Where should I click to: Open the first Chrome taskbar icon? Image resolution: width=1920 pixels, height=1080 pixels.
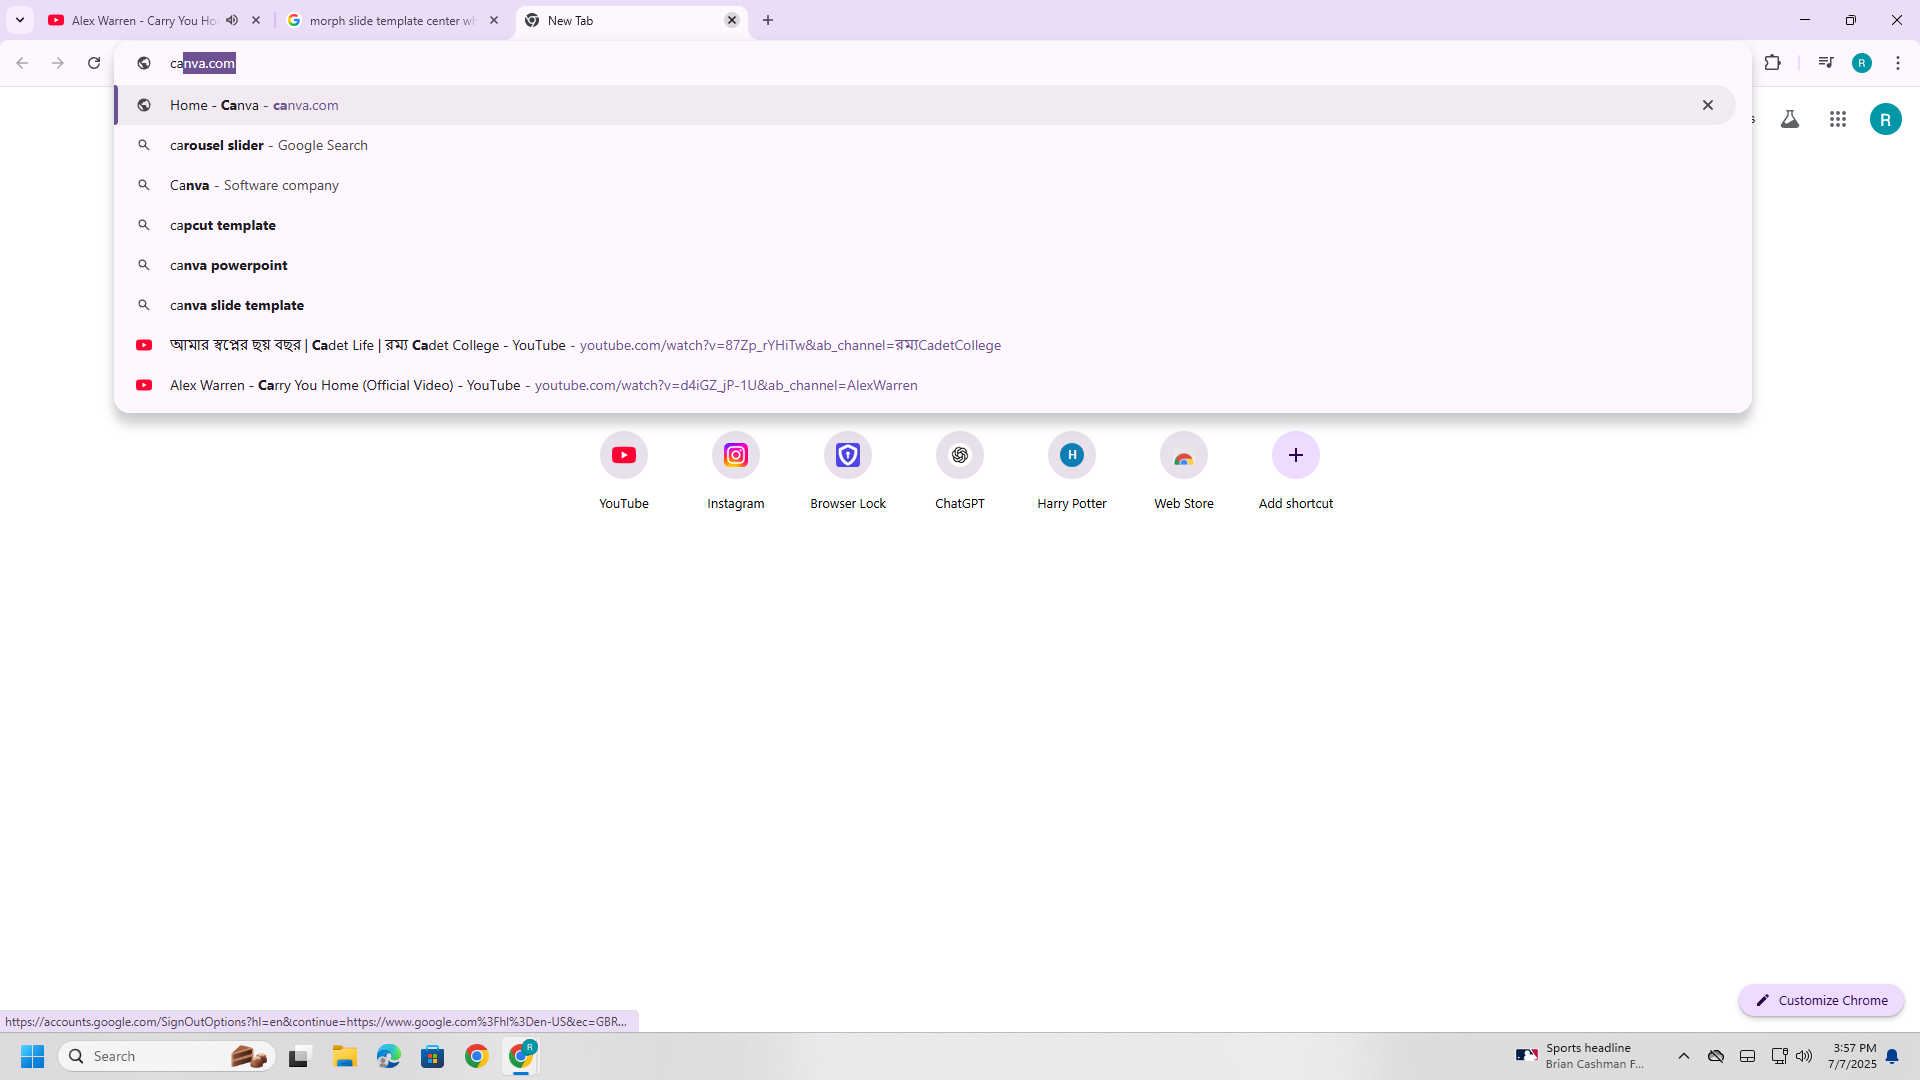477,1056
